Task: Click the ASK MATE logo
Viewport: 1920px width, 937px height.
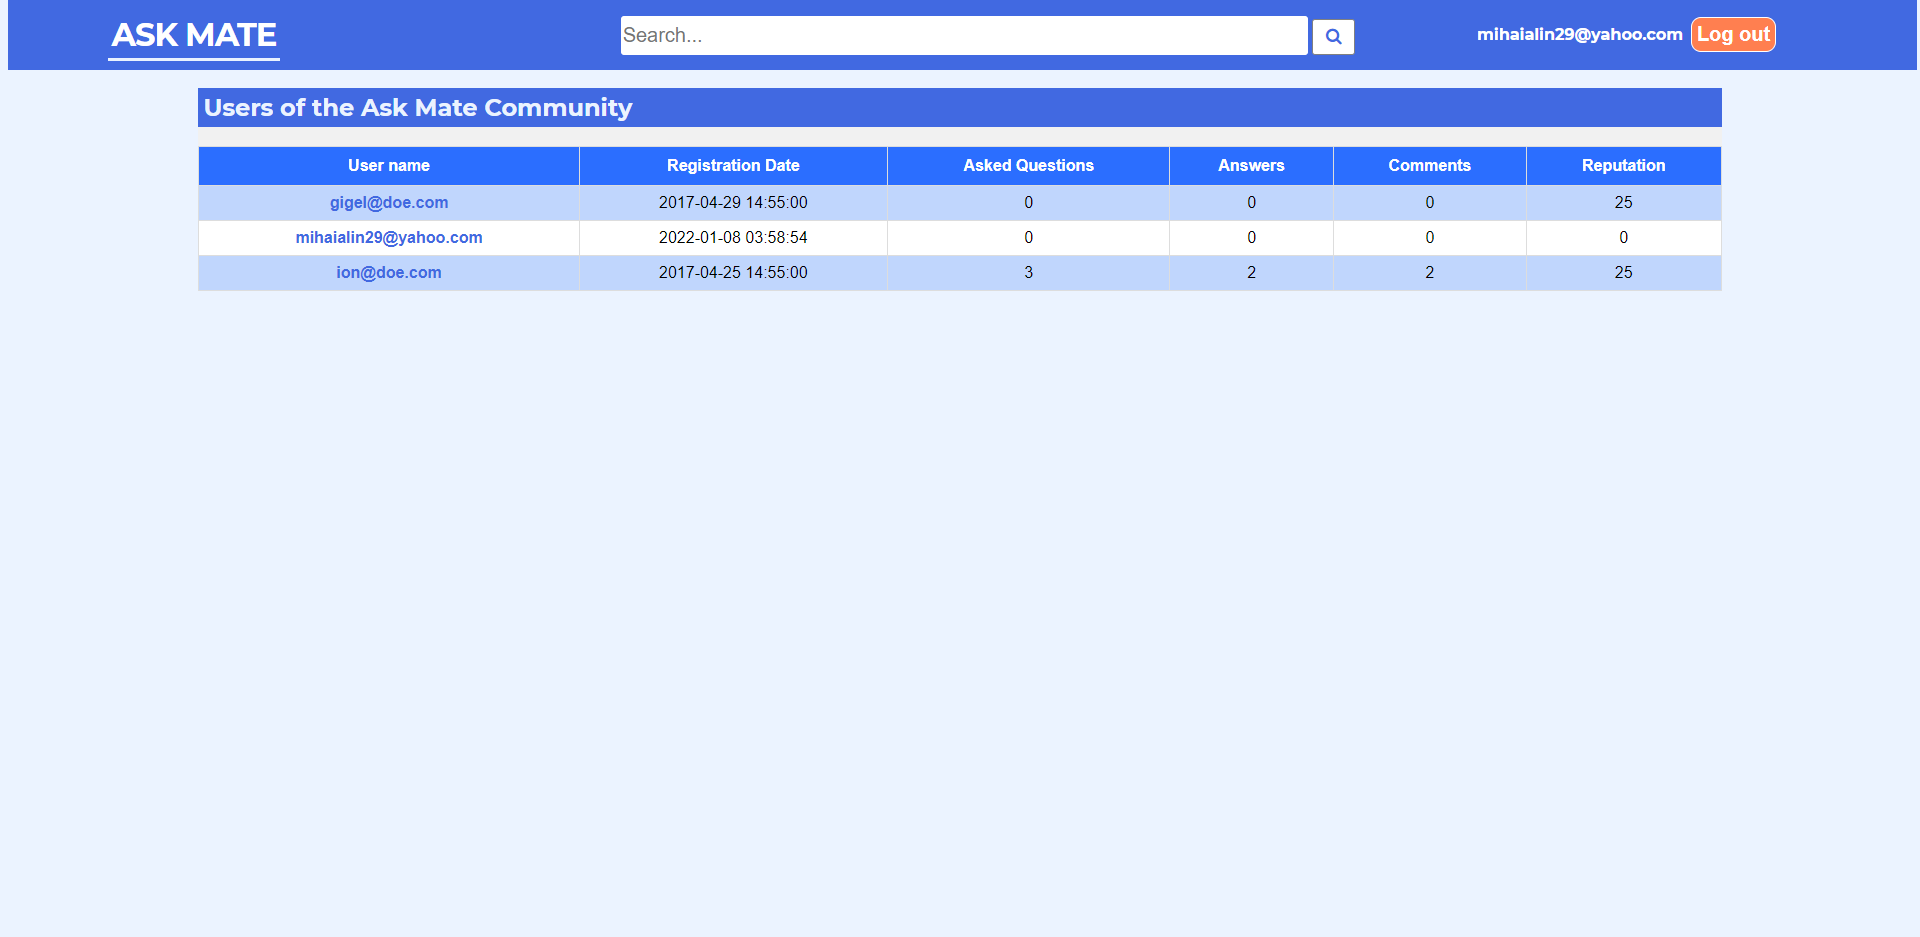Action: pos(193,34)
